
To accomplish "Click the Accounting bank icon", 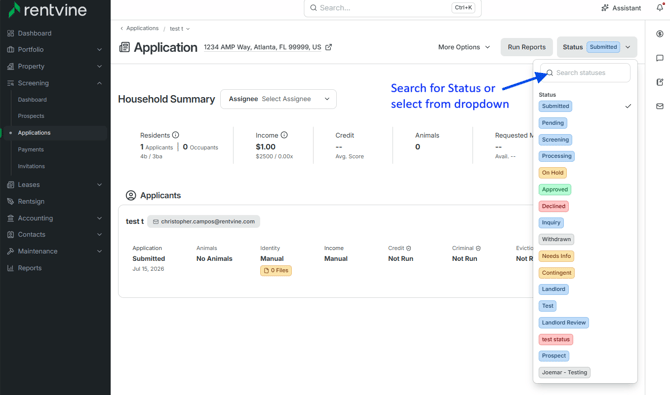I will (x=11, y=218).
